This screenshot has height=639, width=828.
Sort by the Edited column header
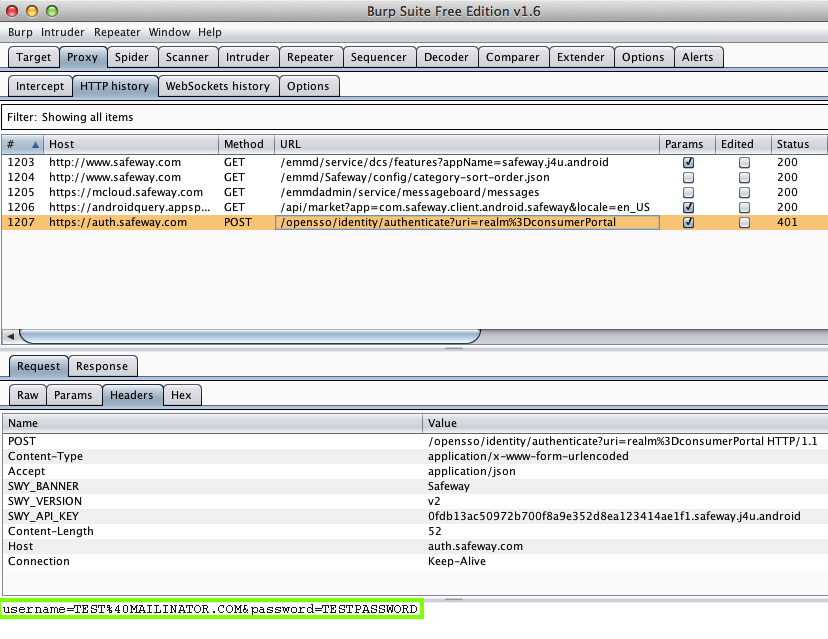click(743, 144)
